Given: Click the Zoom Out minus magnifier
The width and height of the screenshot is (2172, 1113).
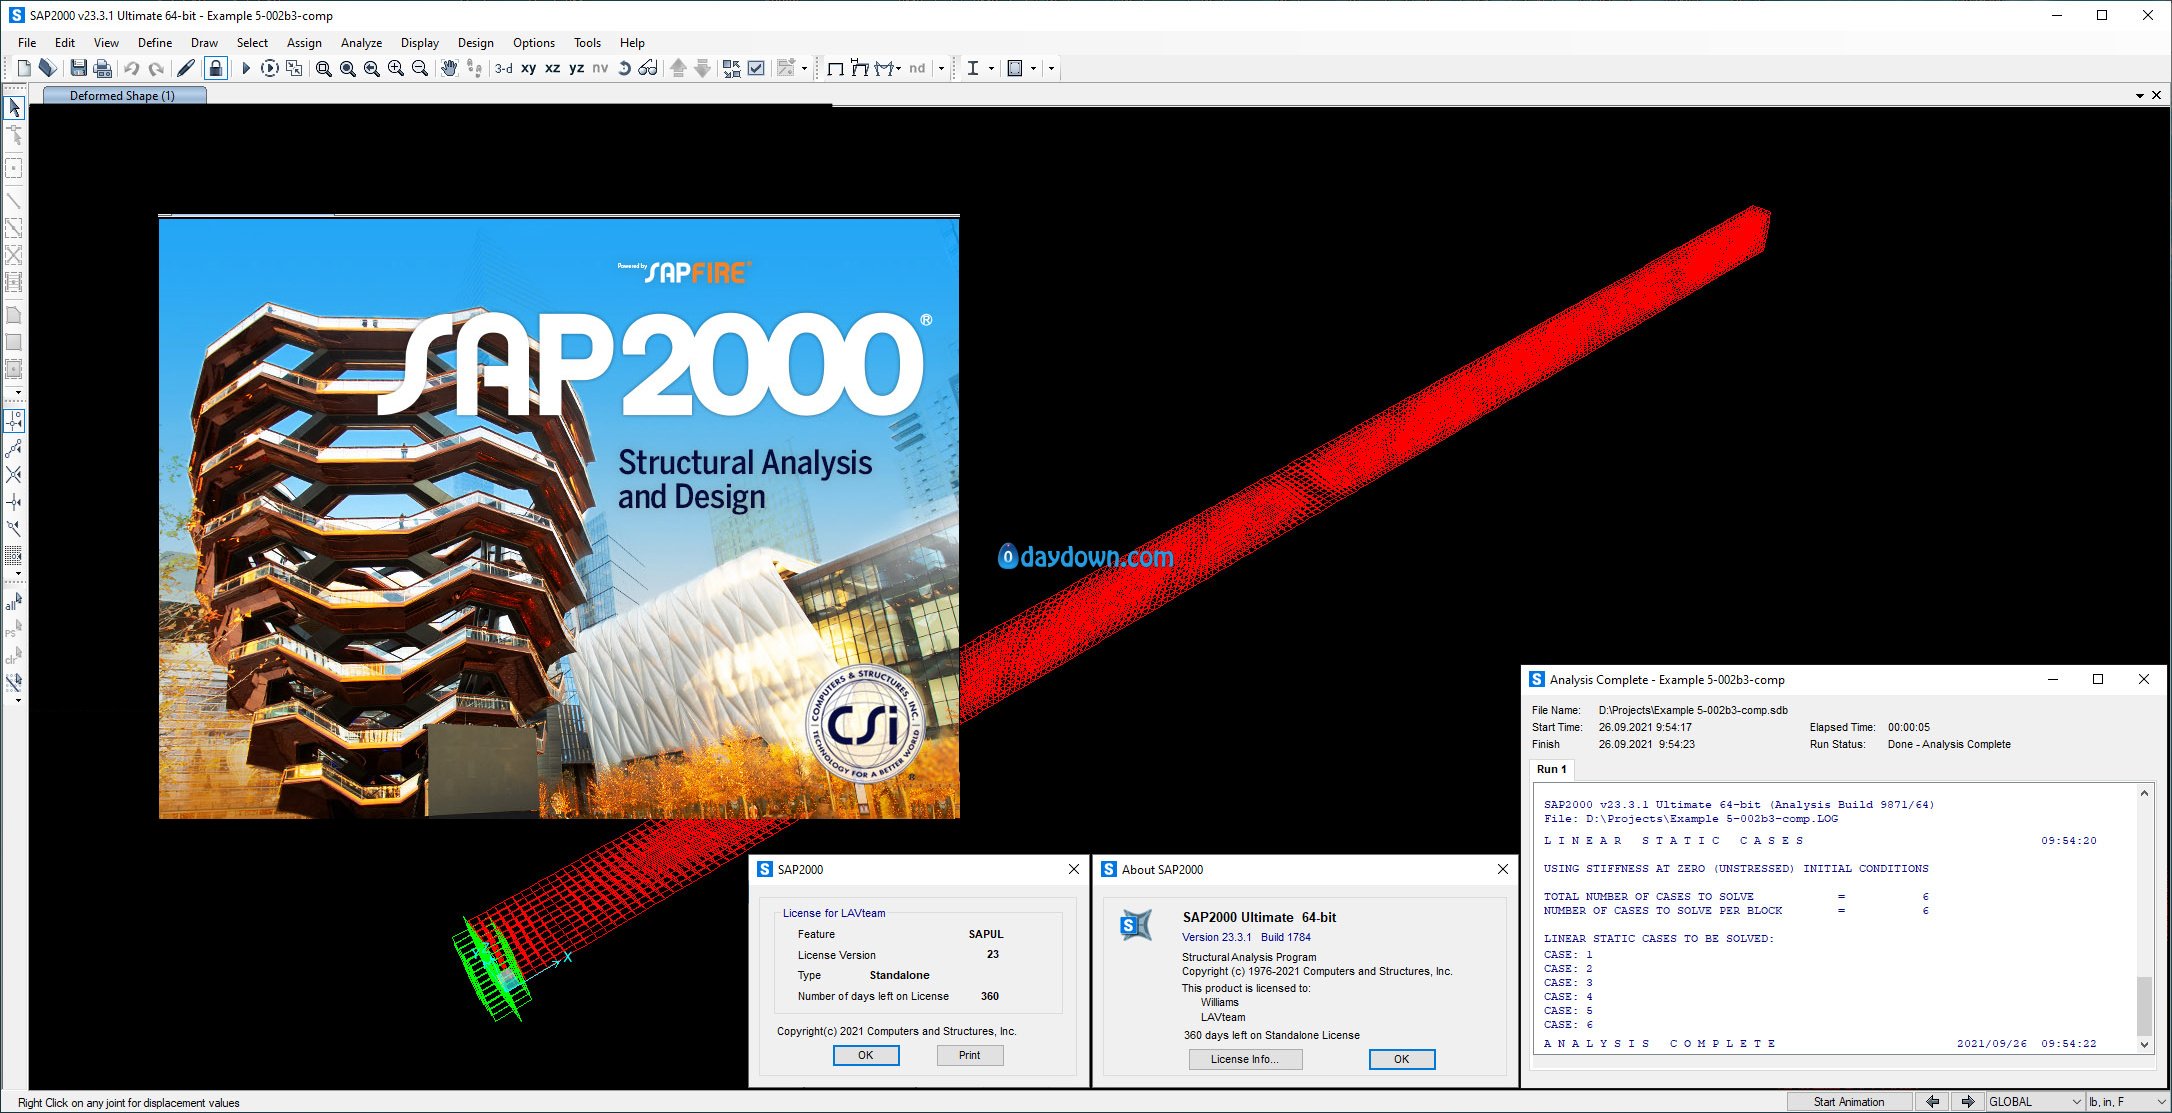Looking at the screenshot, I should coord(420,68).
